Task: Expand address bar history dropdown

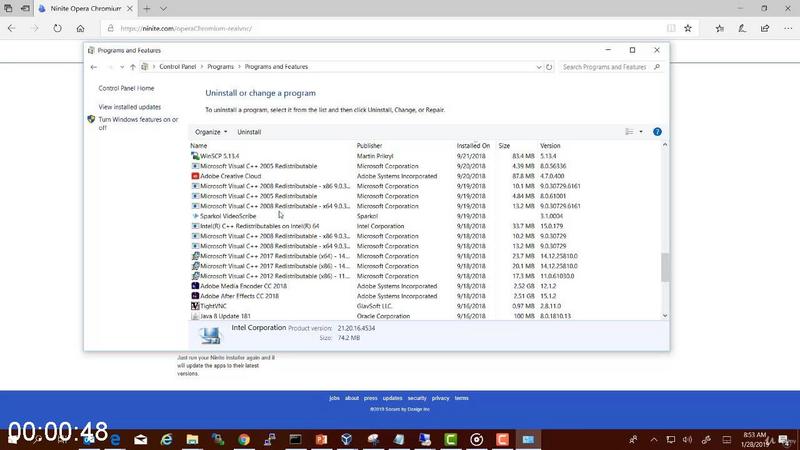Action: tap(539, 67)
